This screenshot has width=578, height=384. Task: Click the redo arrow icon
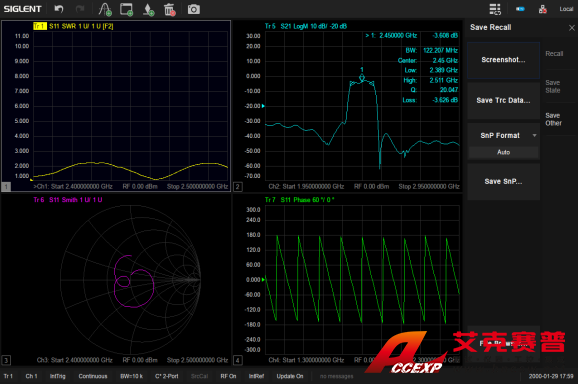tap(80, 9)
